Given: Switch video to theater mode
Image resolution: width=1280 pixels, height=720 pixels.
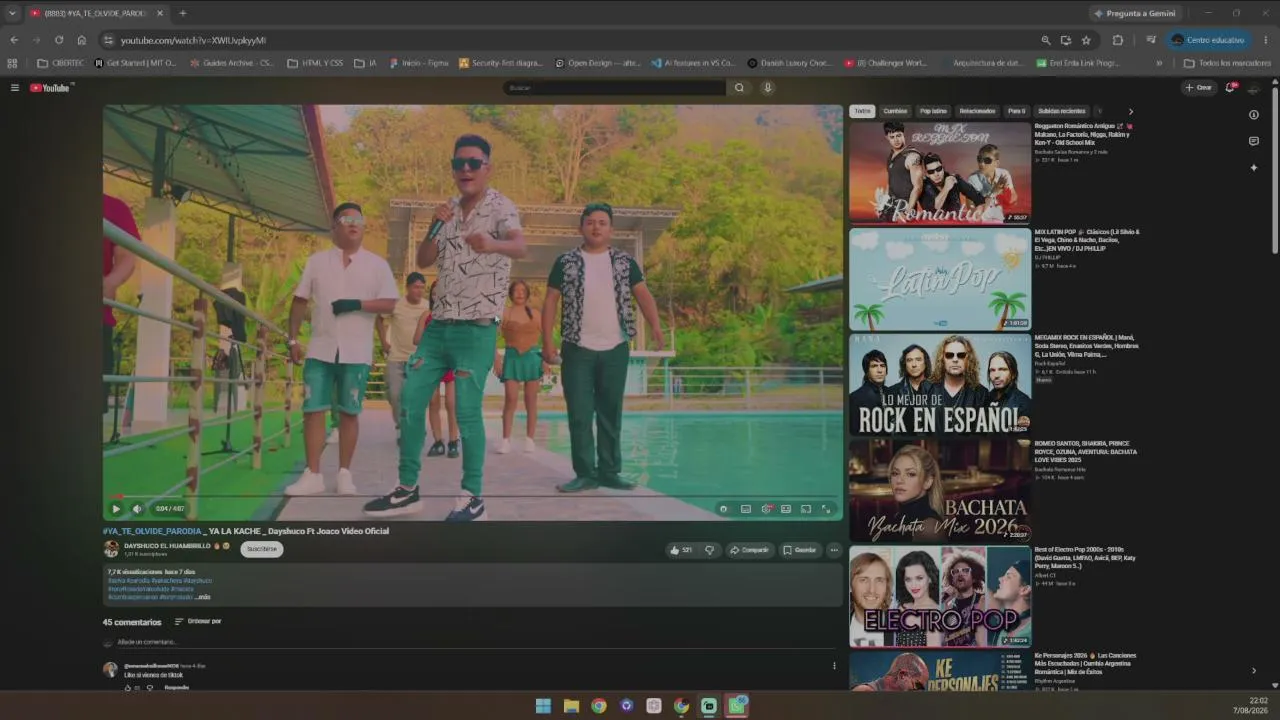Looking at the screenshot, I should click(x=786, y=509).
